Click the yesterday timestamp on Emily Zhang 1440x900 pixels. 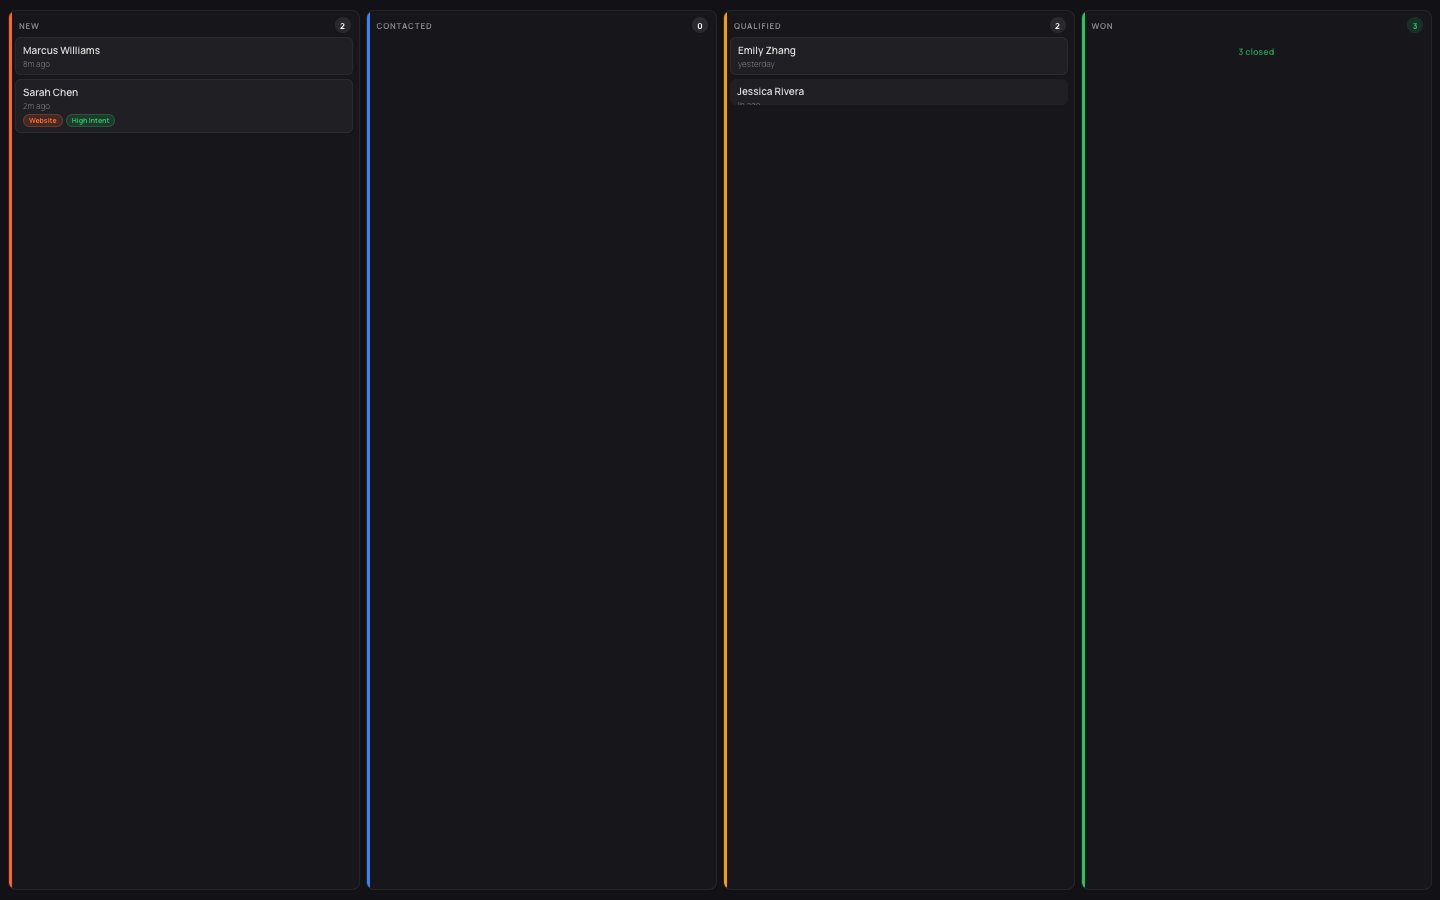756,64
